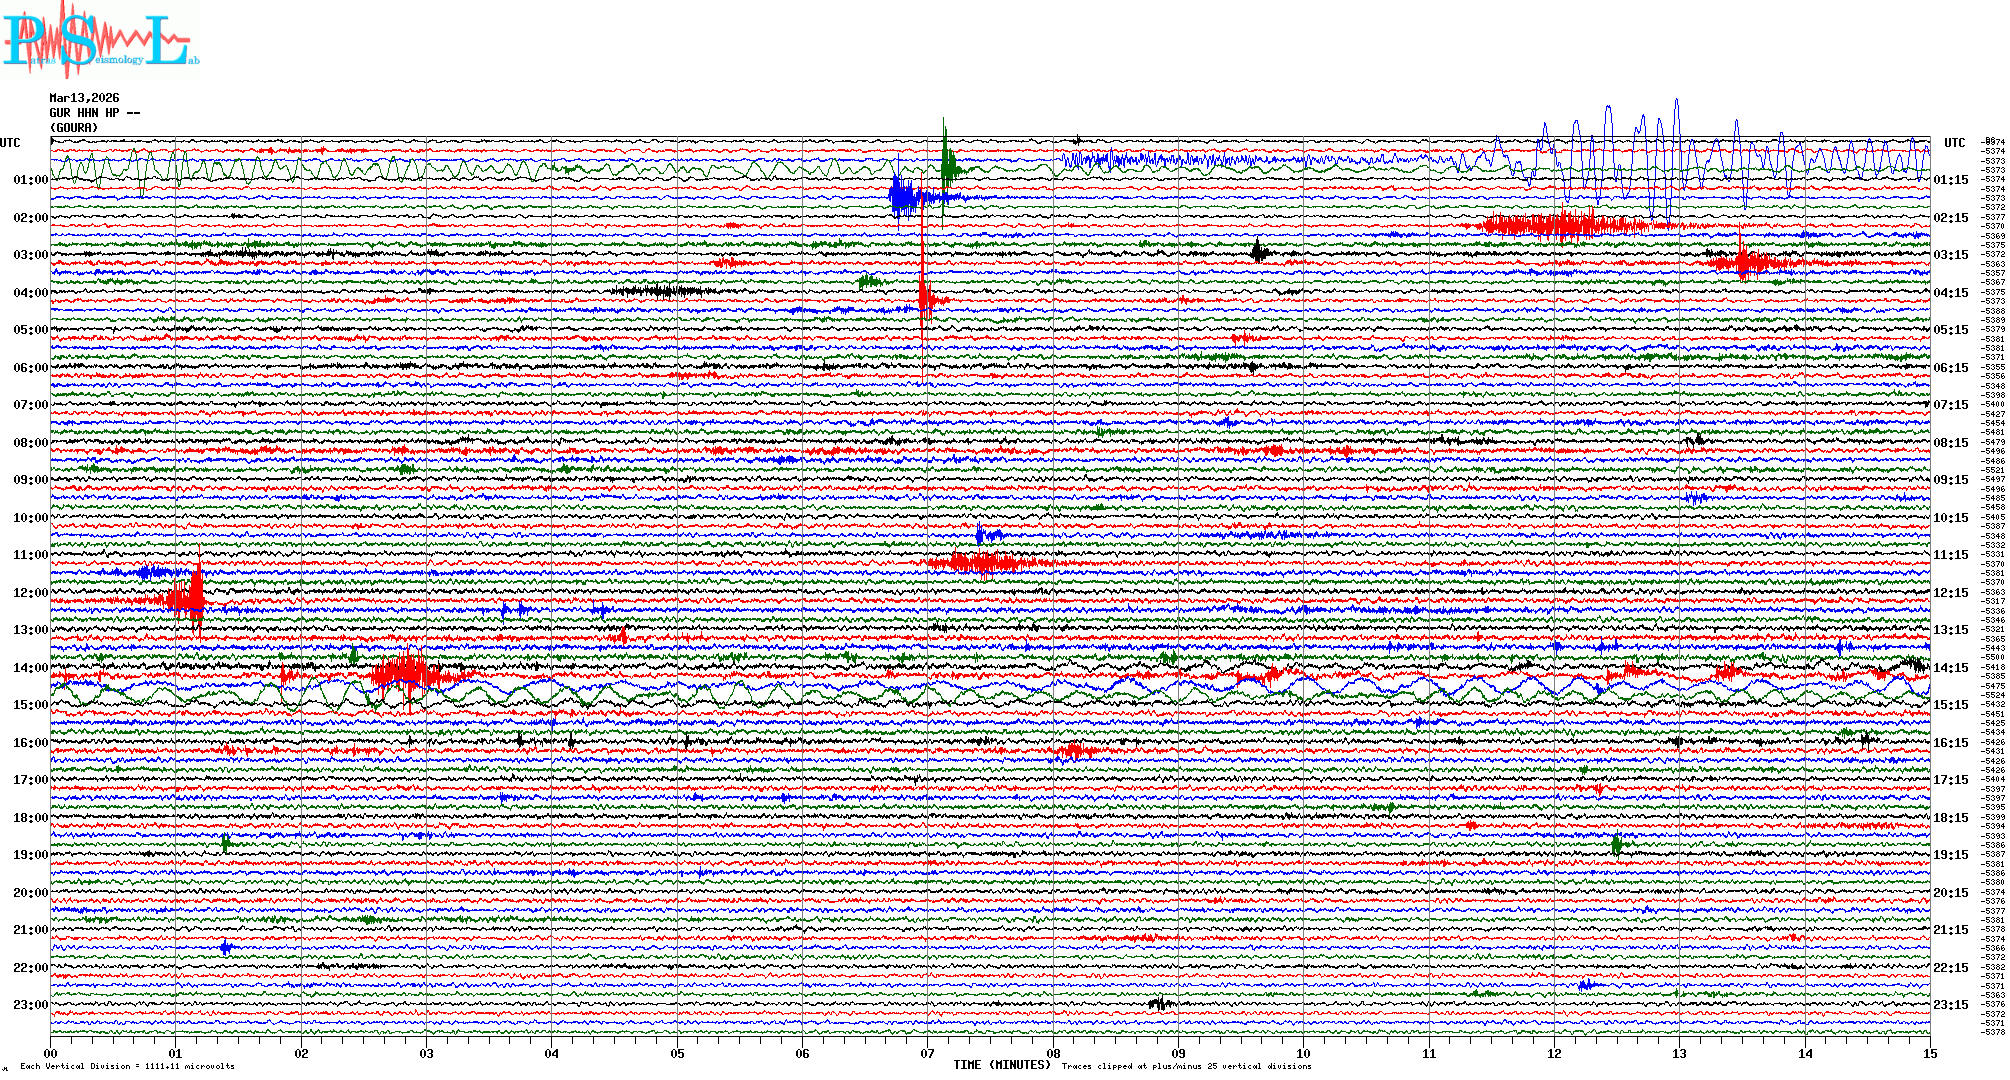
Task: Click the (GOURA) station name text
Action: click(x=74, y=128)
